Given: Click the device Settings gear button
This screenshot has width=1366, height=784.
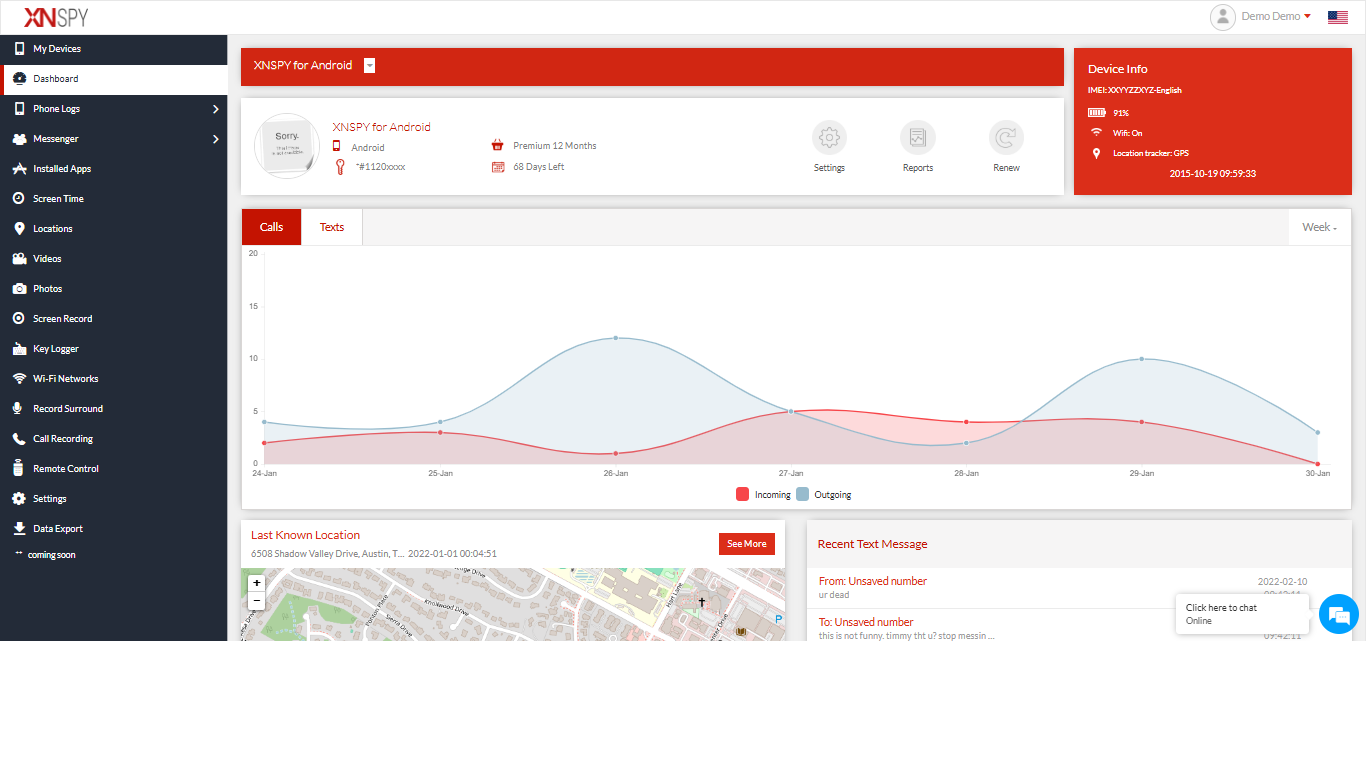Looking at the screenshot, I should [x=829, y=138].
